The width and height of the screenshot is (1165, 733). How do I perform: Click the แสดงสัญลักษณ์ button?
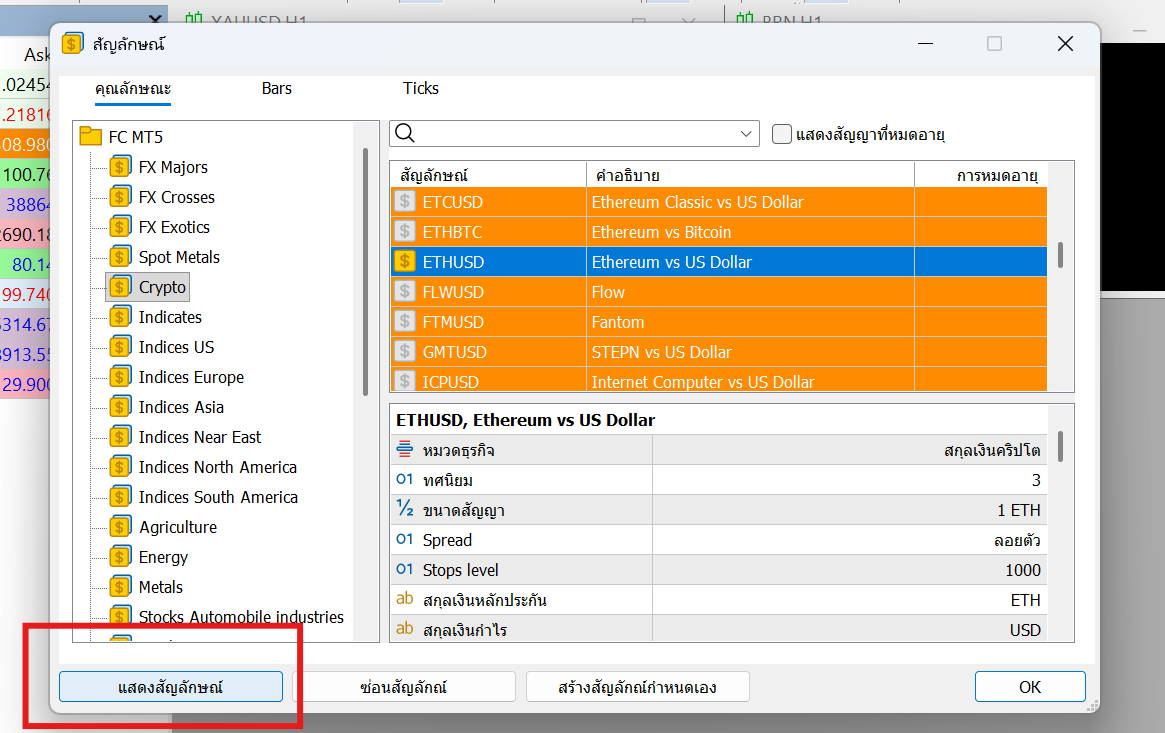[171, 687]
